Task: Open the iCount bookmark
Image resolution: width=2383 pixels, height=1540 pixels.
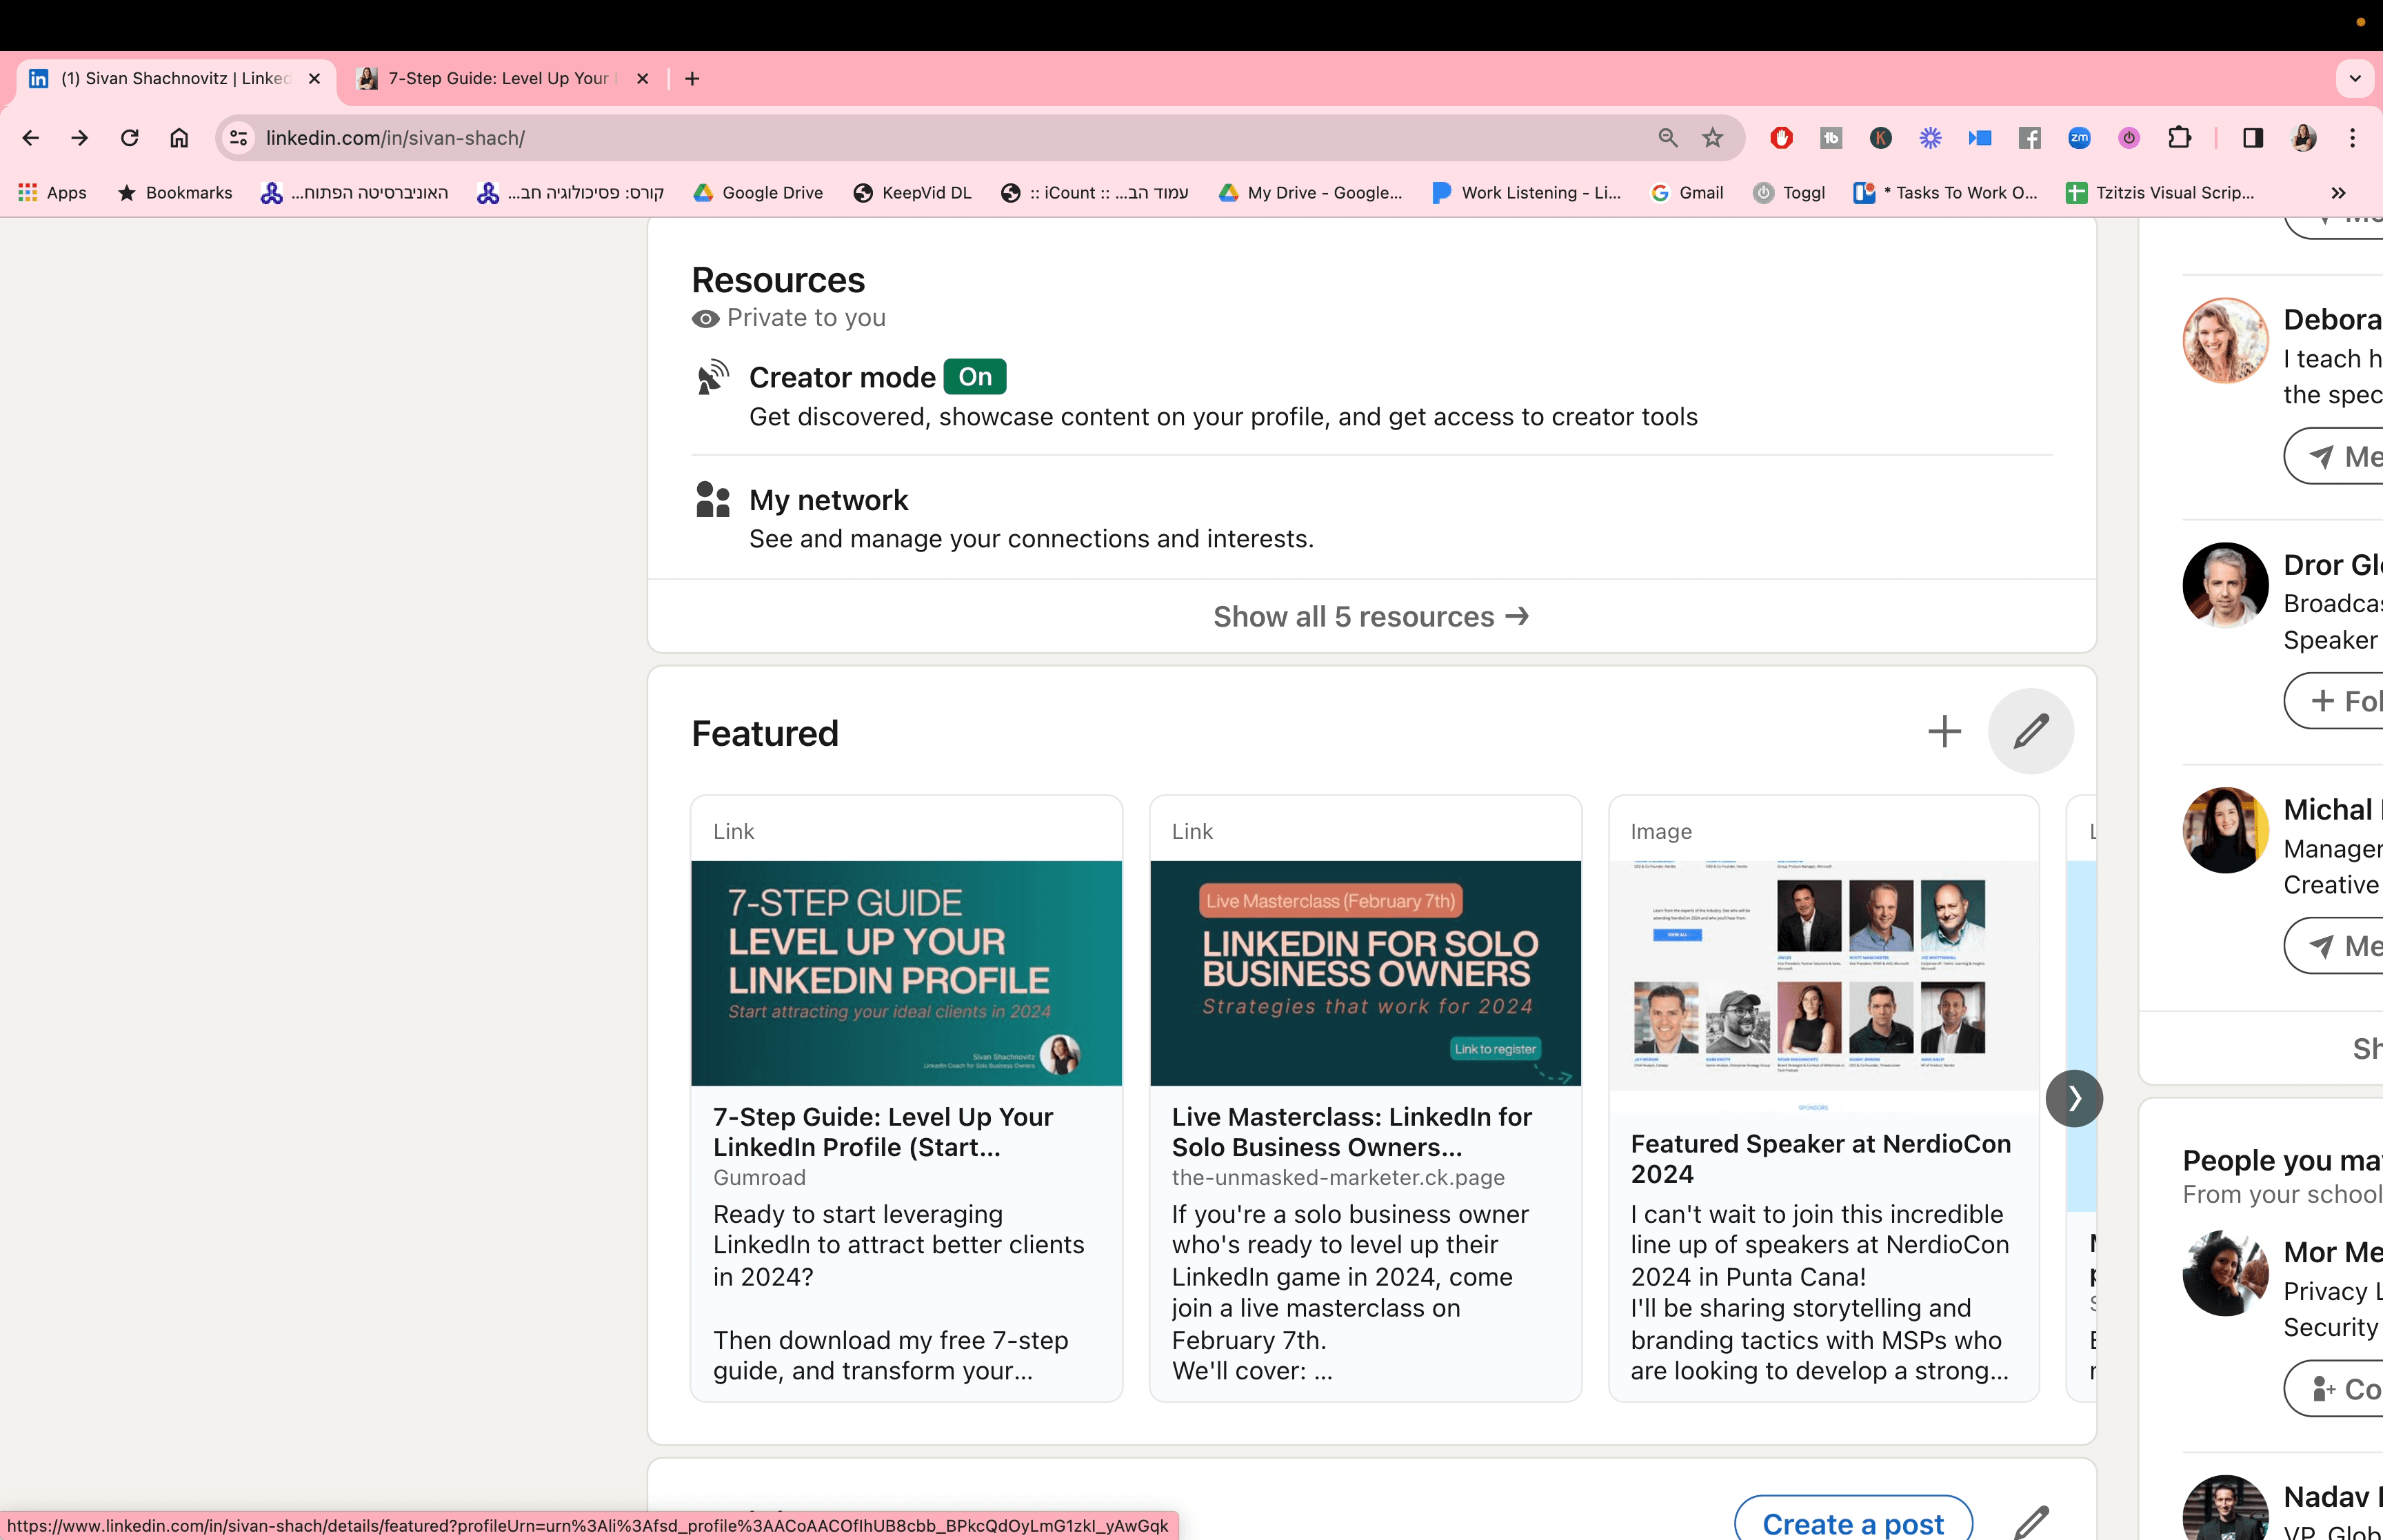Action: [1095, 193]
